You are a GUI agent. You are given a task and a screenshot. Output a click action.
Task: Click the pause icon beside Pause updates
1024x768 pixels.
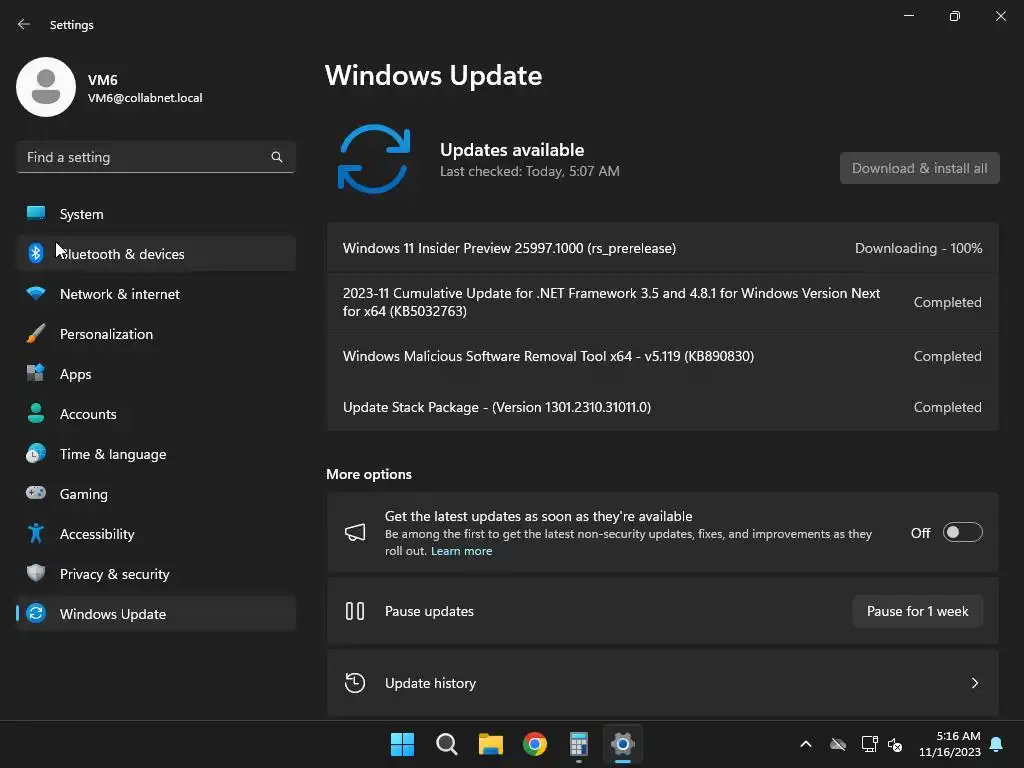[x=355, y=611]
